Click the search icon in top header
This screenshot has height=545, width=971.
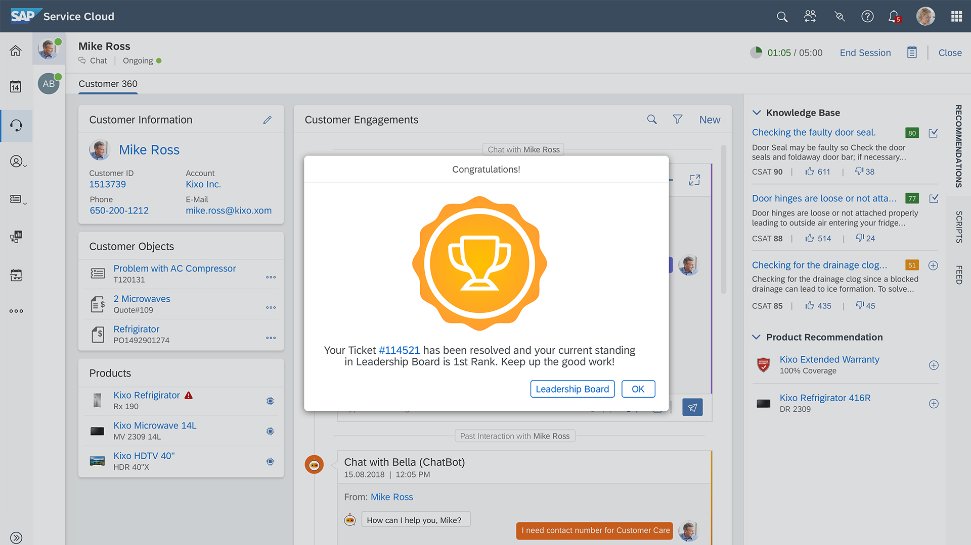coord(782,17)
